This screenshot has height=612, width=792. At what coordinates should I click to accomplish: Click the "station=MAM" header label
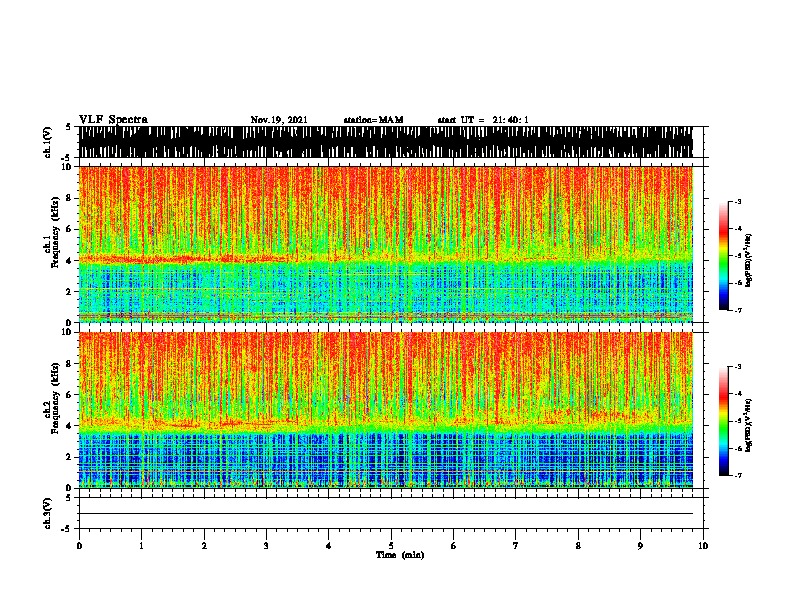coord(373,120)
